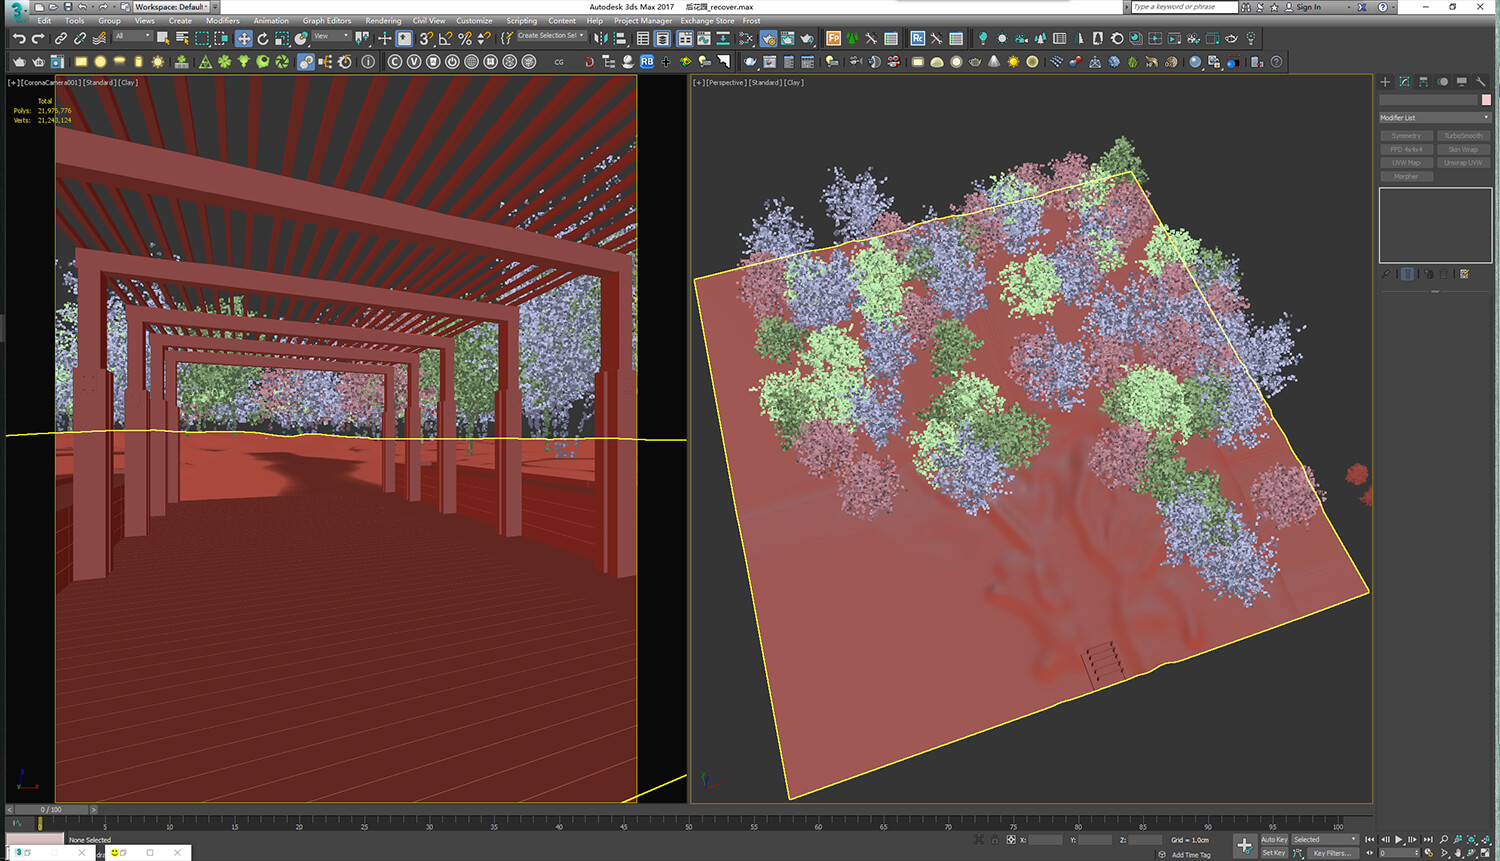Image resolution: width=1500 pixels, height=861 pixels.
Task: Toggle Angle Snap icon
Action: coord(445,39)
